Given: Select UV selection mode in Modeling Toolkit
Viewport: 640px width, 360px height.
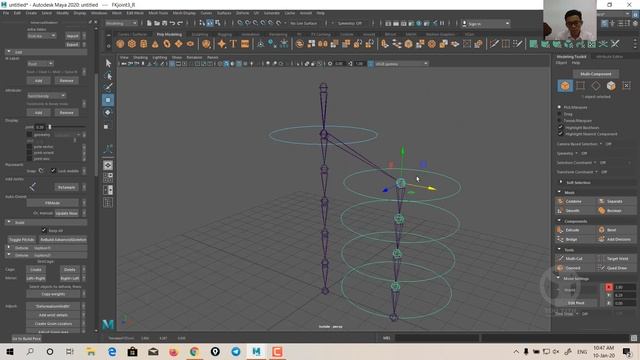Looking at the screenshot, I should click(x=626, y=86).
